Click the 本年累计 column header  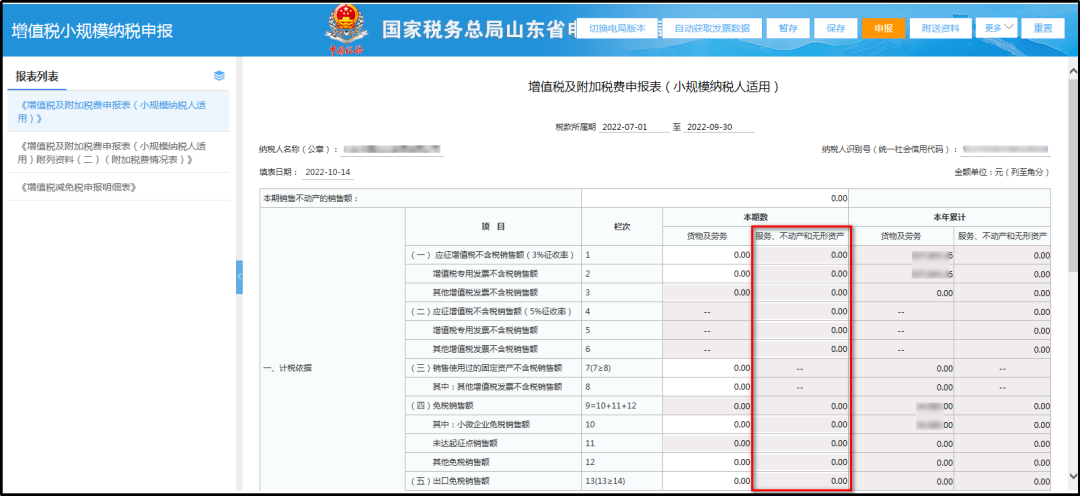click(x=950, y=216)
